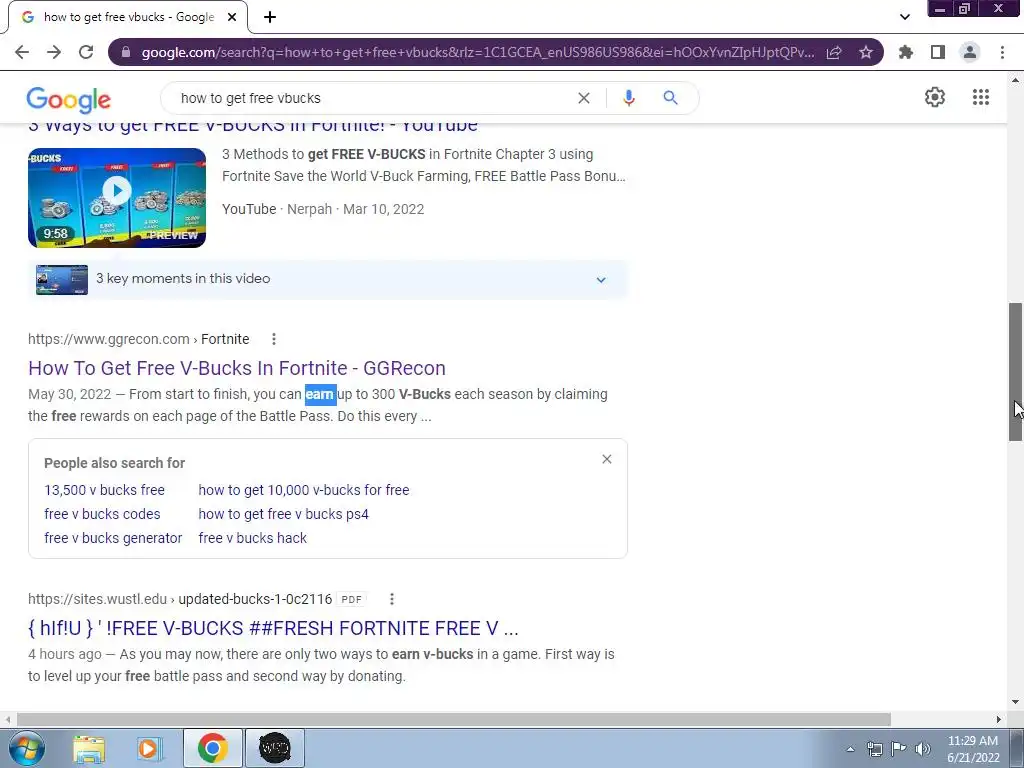
Task: Toggle the Chrome side panel
Action: click(x=938, y=52)
